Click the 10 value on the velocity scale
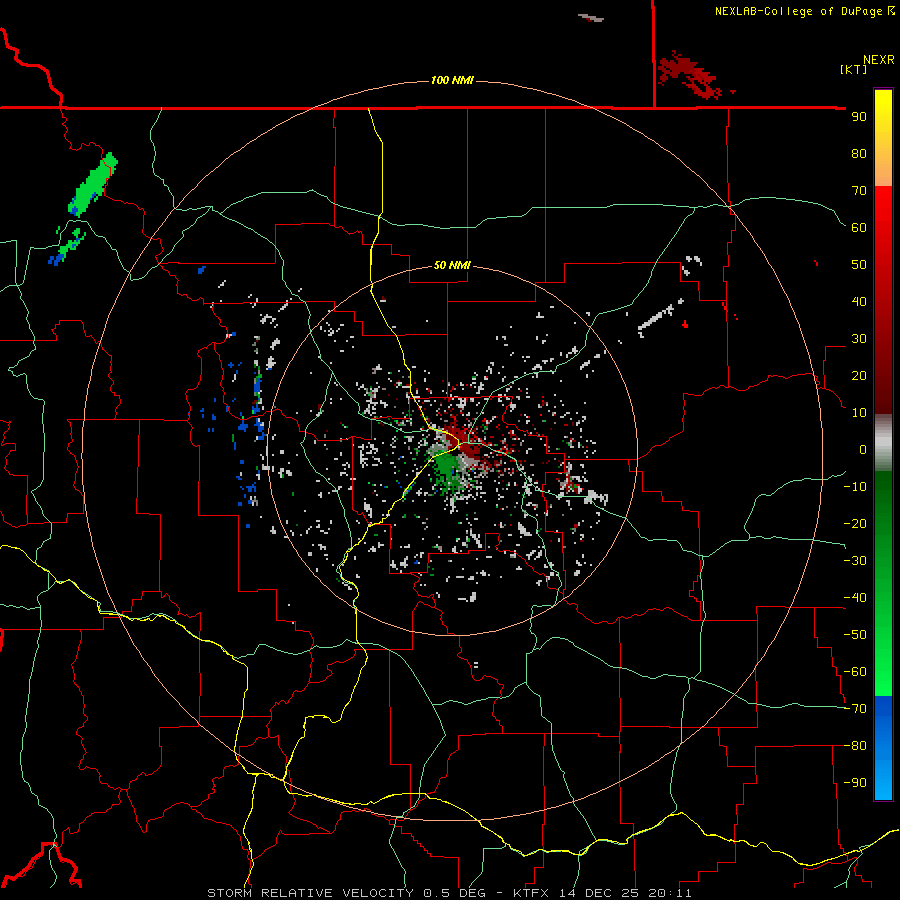 pos(859,413)
